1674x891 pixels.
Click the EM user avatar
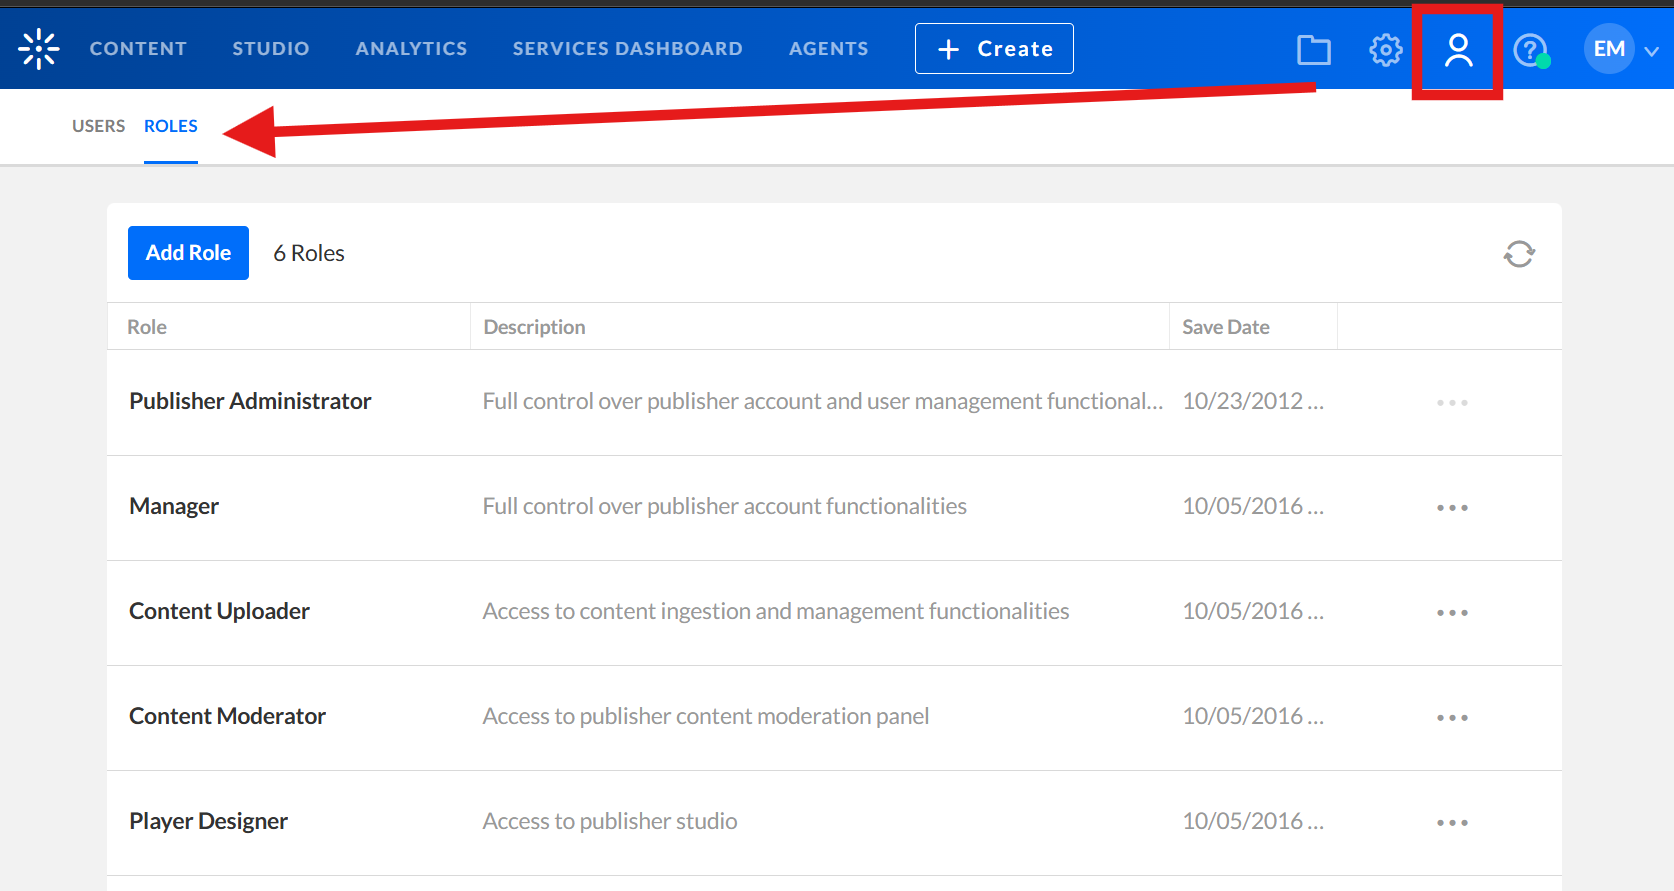1609,49
